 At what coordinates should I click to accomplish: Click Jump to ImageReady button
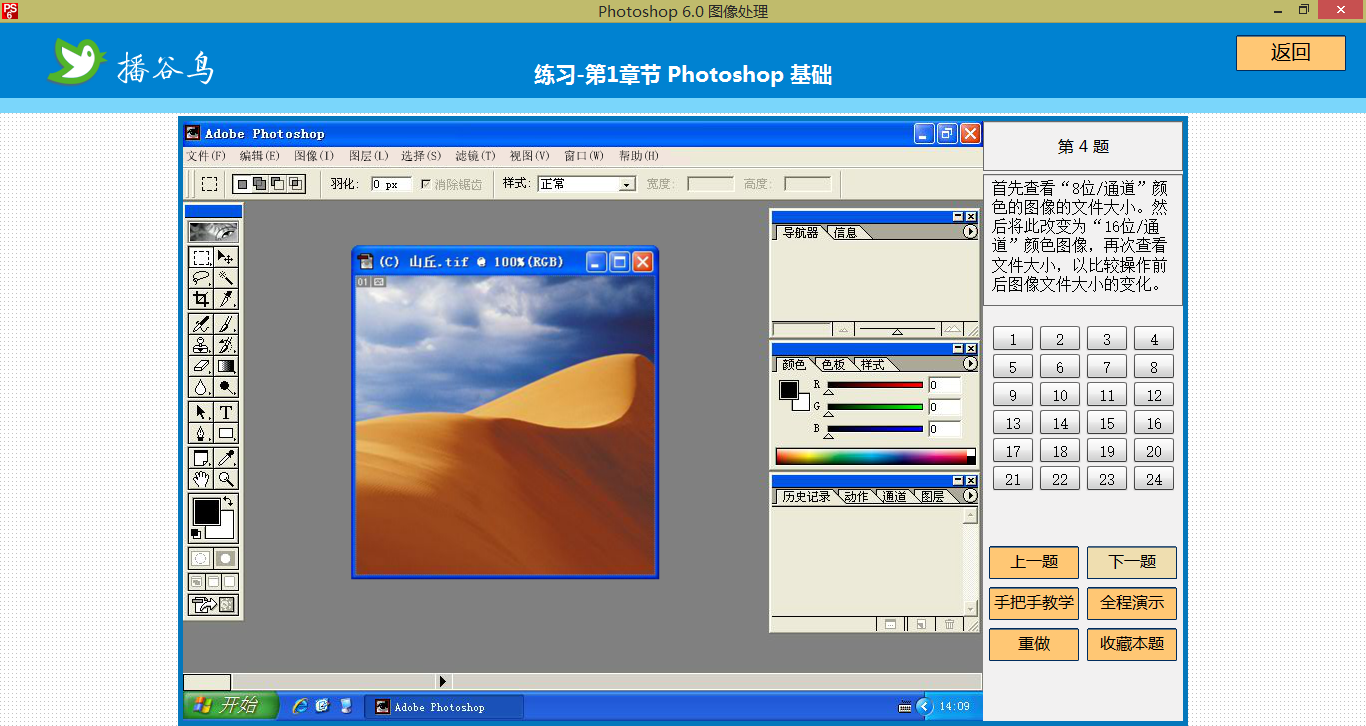point(213,605)
